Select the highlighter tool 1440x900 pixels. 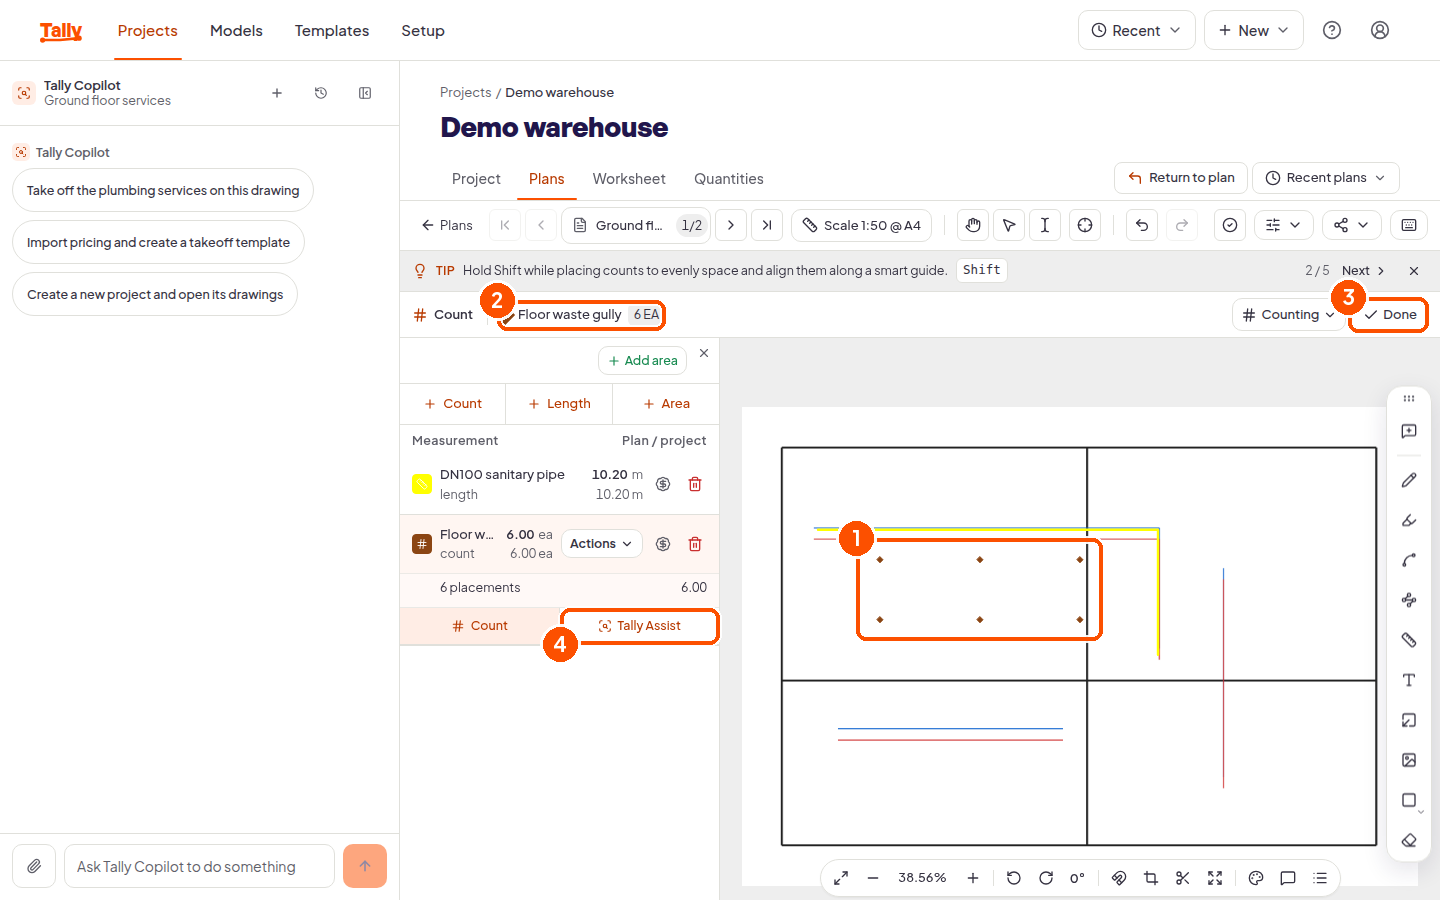click(1409, 520)
